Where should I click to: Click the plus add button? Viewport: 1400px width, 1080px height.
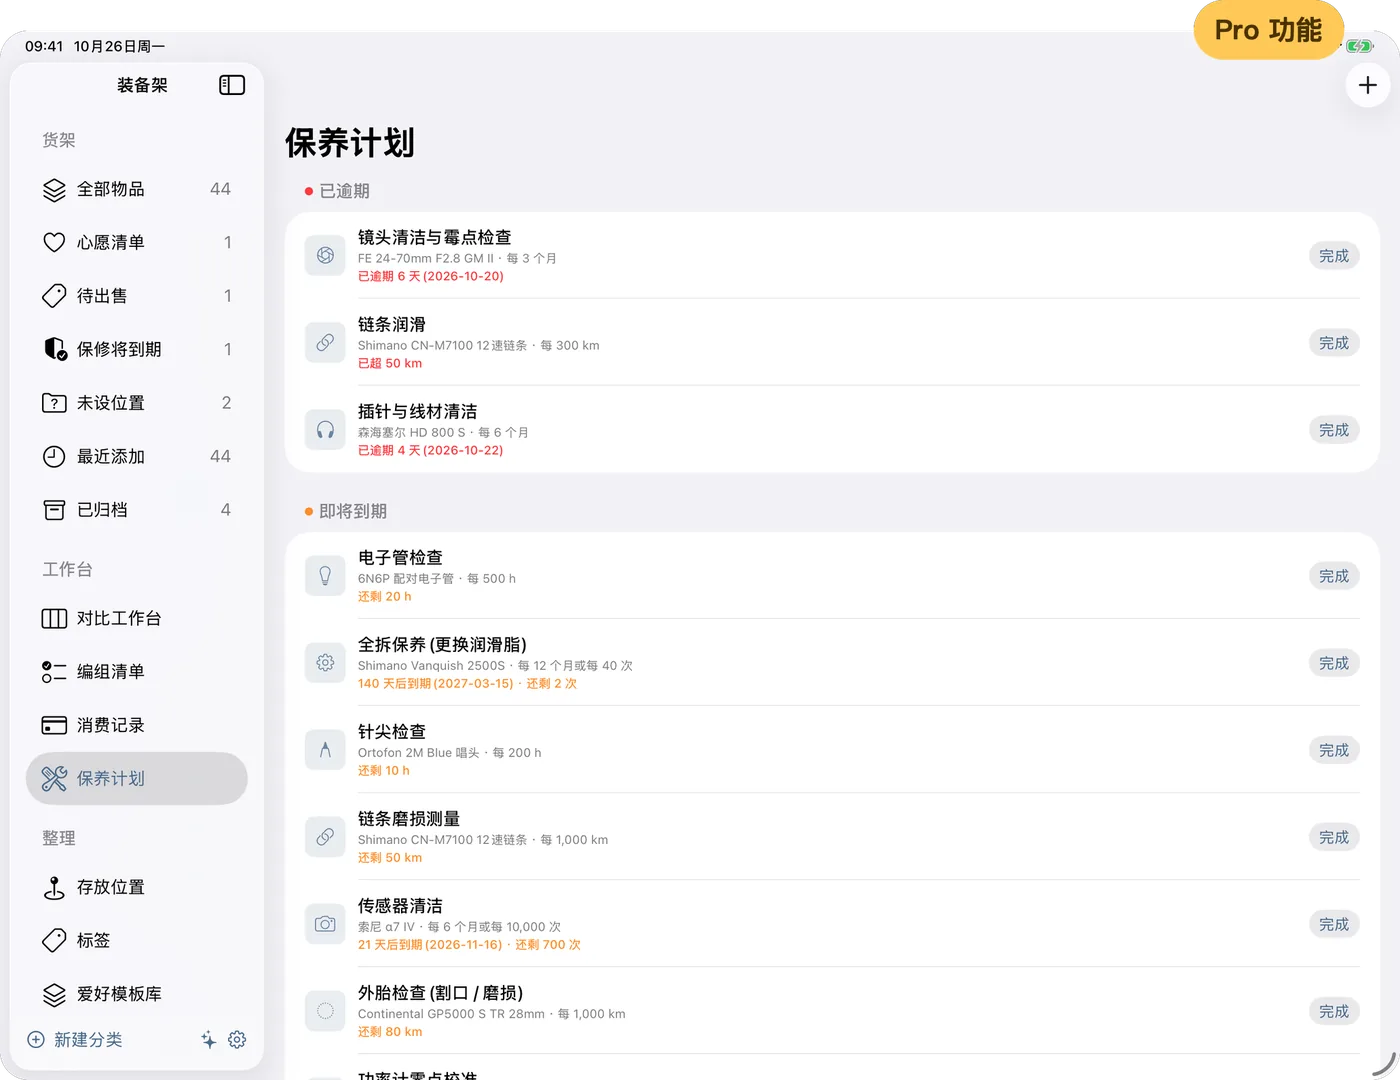tap(1367, 85)
